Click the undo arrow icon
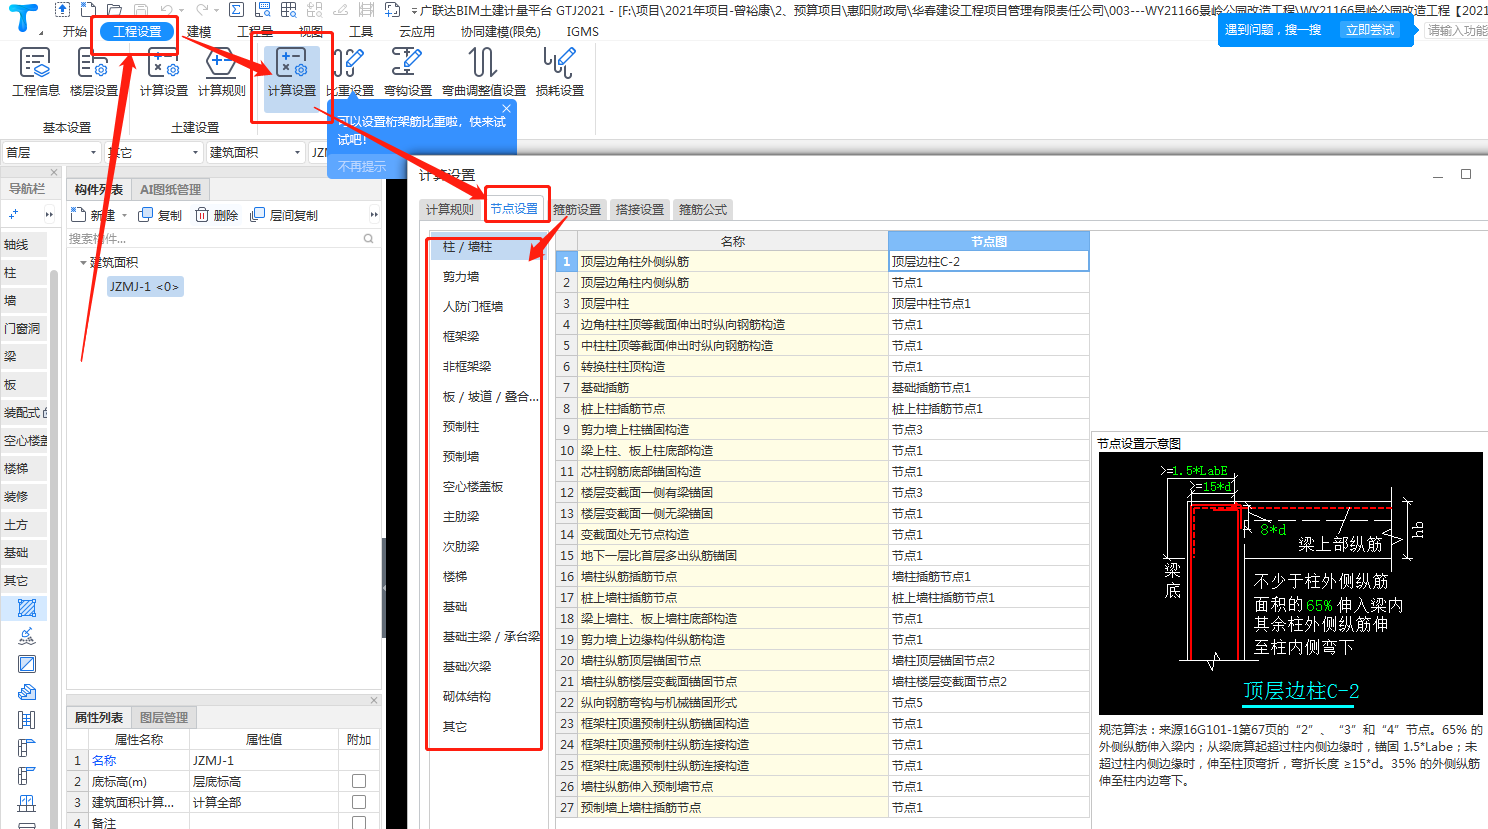This screenshot has width=1488, height=829. (x=167, y=10)
